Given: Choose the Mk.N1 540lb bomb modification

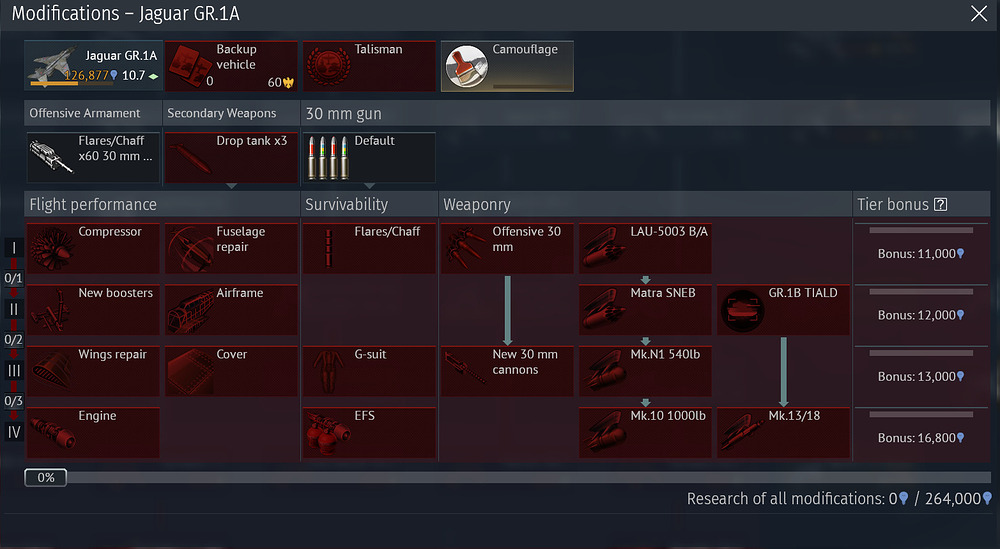Looking at the screenshot, I should [645, 370].
